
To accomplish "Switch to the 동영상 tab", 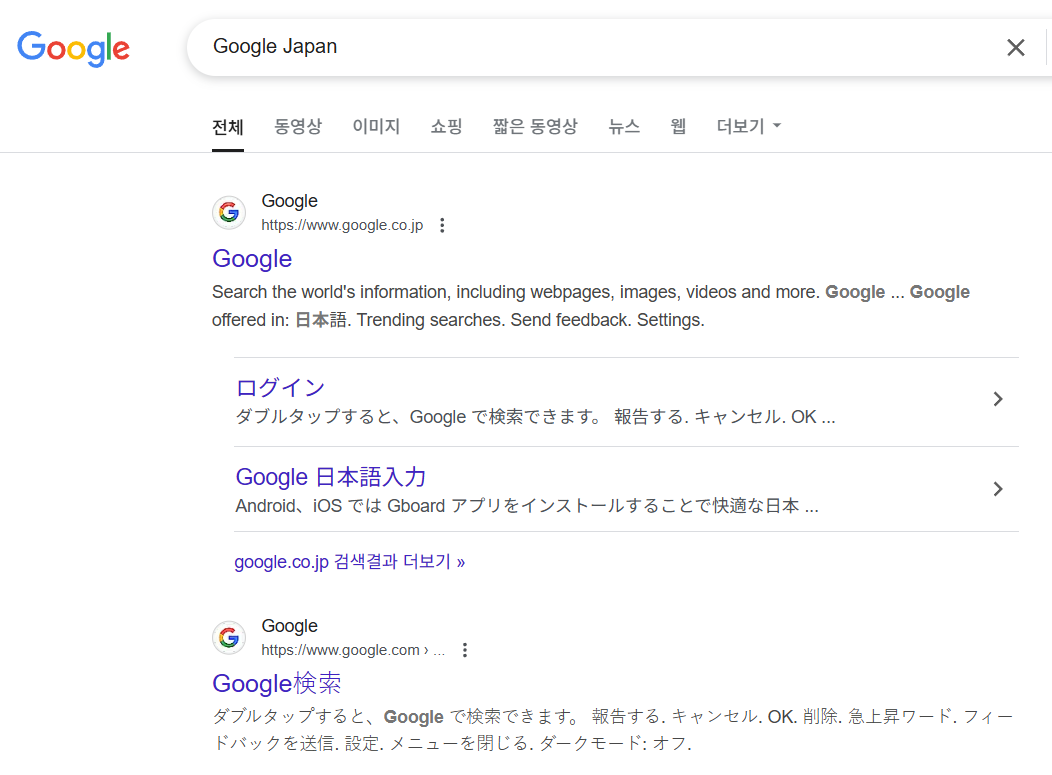I will (x=298, y=126).
